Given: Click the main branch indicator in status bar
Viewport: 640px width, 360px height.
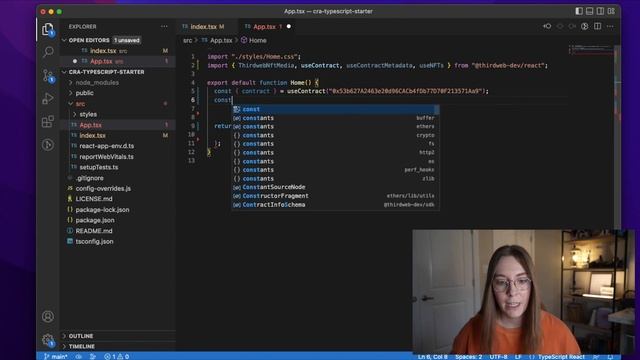Looking at the screenshot, I should coord(56,356).
